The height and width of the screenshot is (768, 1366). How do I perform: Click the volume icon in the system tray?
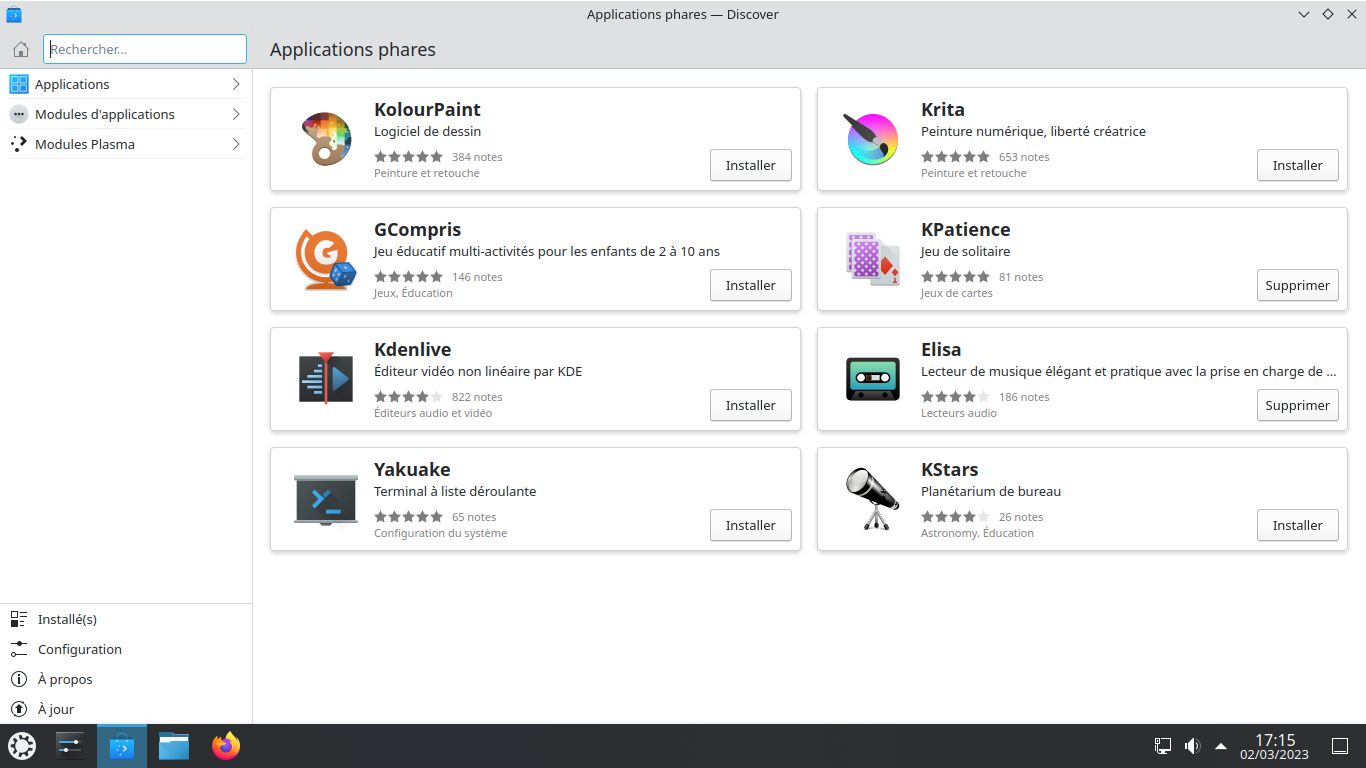click(x=1192, y=745)
